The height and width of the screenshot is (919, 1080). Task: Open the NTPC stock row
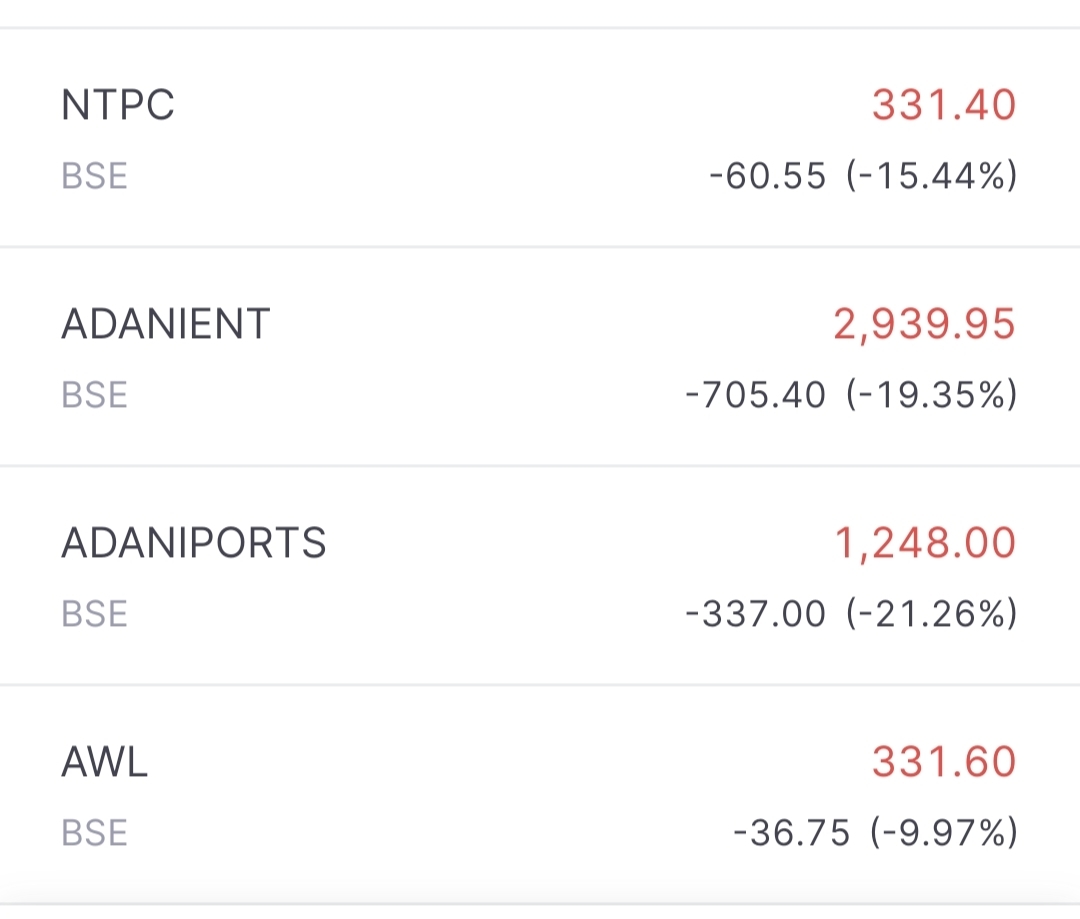pyautogui.click(x=118, y=105)
